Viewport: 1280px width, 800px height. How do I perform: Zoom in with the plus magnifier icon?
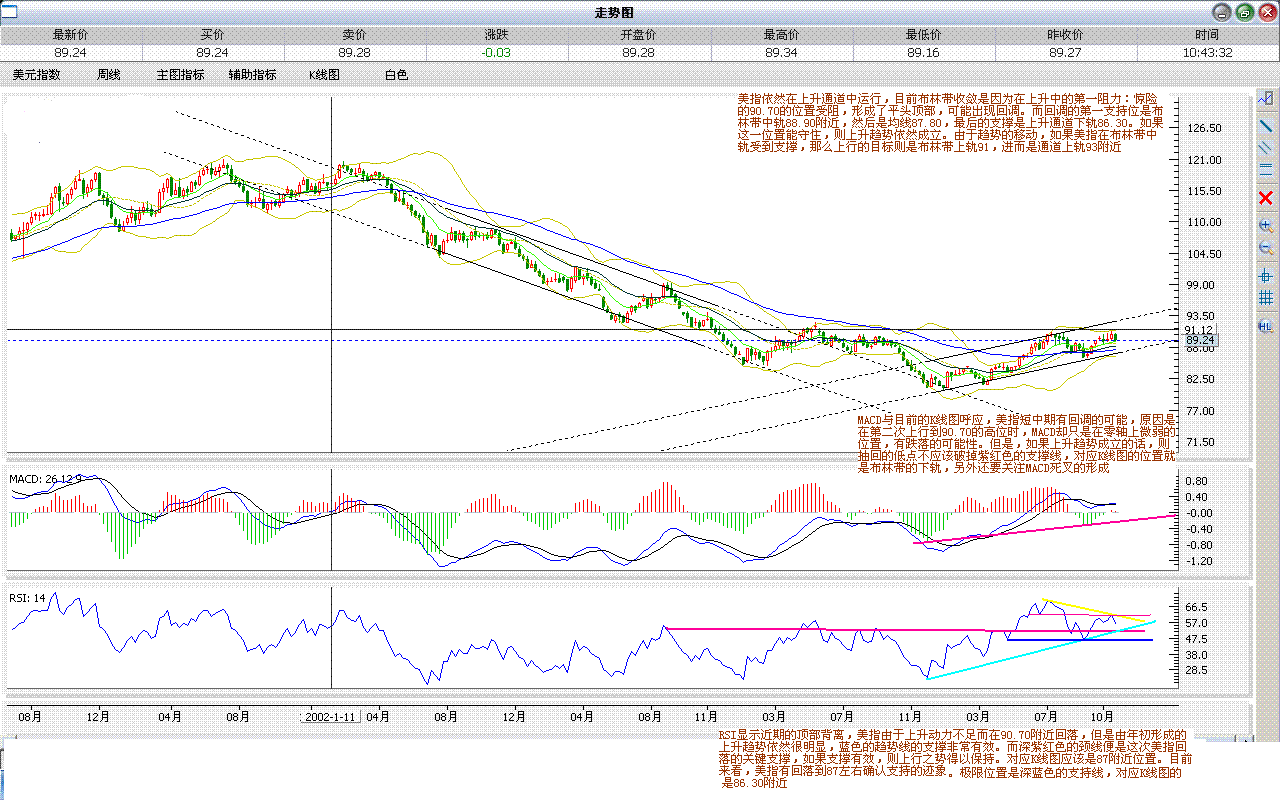tap(1266, 226)
